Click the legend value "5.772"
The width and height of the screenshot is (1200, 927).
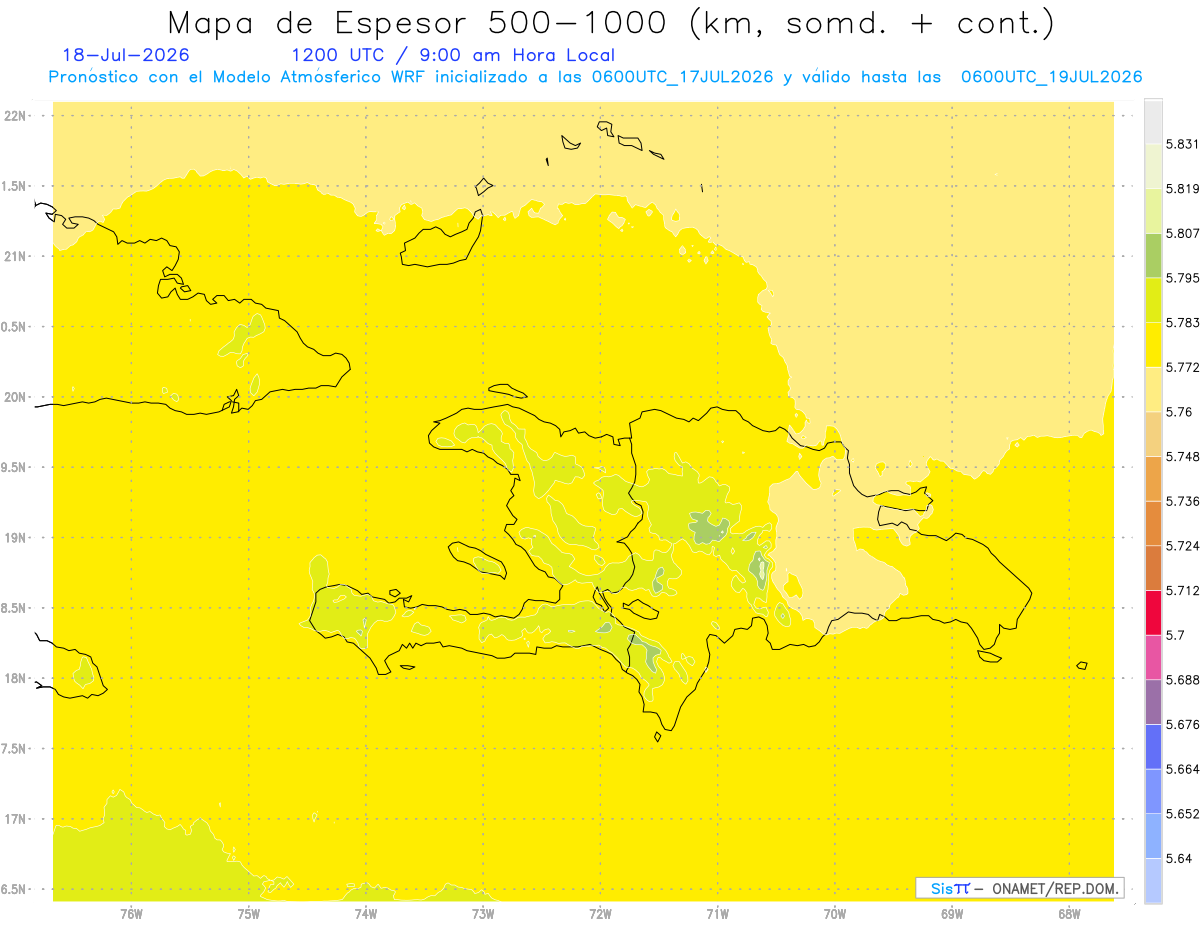pyautogui.click(x=1182, y=368)
